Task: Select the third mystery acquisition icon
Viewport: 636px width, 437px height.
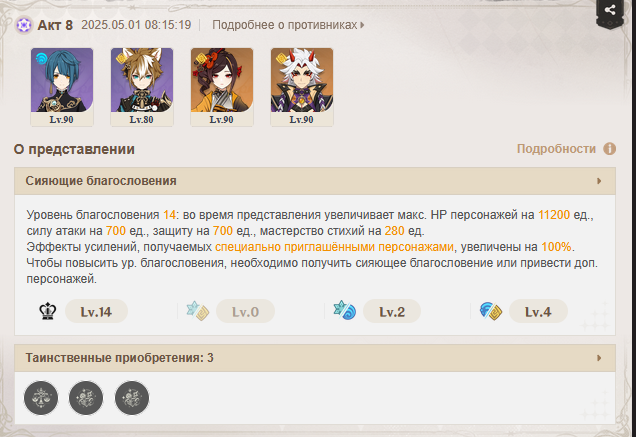Action: pos(132,398)
